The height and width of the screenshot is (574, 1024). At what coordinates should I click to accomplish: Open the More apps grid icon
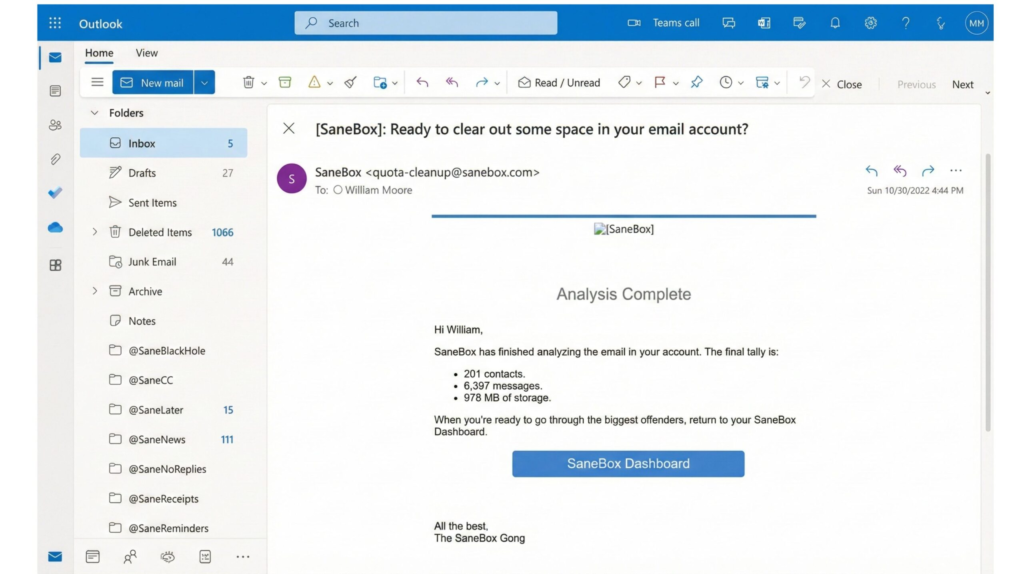tap(56, 265)
